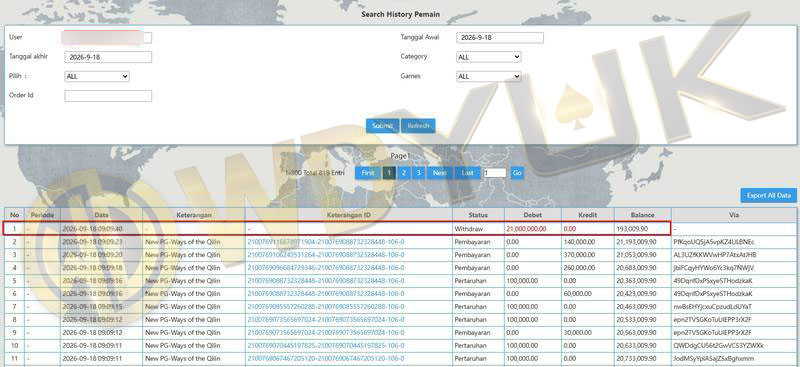Open Keterangan ID link in row 5
The height and width of the screenshot is (367, 800).
point(326,281)
